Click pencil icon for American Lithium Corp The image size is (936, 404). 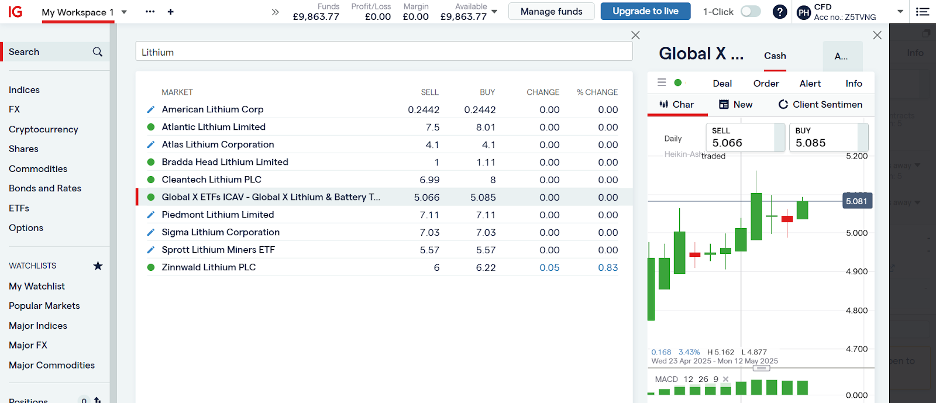click(150, 110)
